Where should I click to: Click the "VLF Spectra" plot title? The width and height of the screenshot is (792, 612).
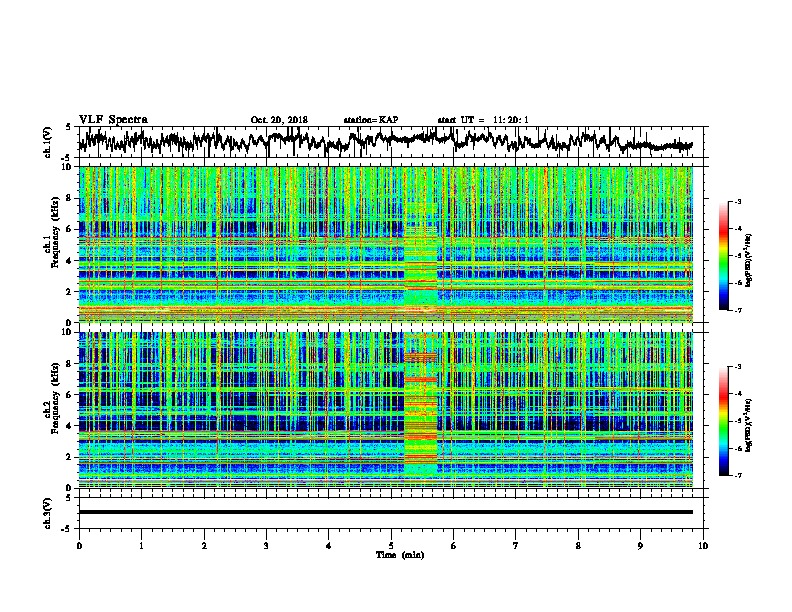(113, 120)
